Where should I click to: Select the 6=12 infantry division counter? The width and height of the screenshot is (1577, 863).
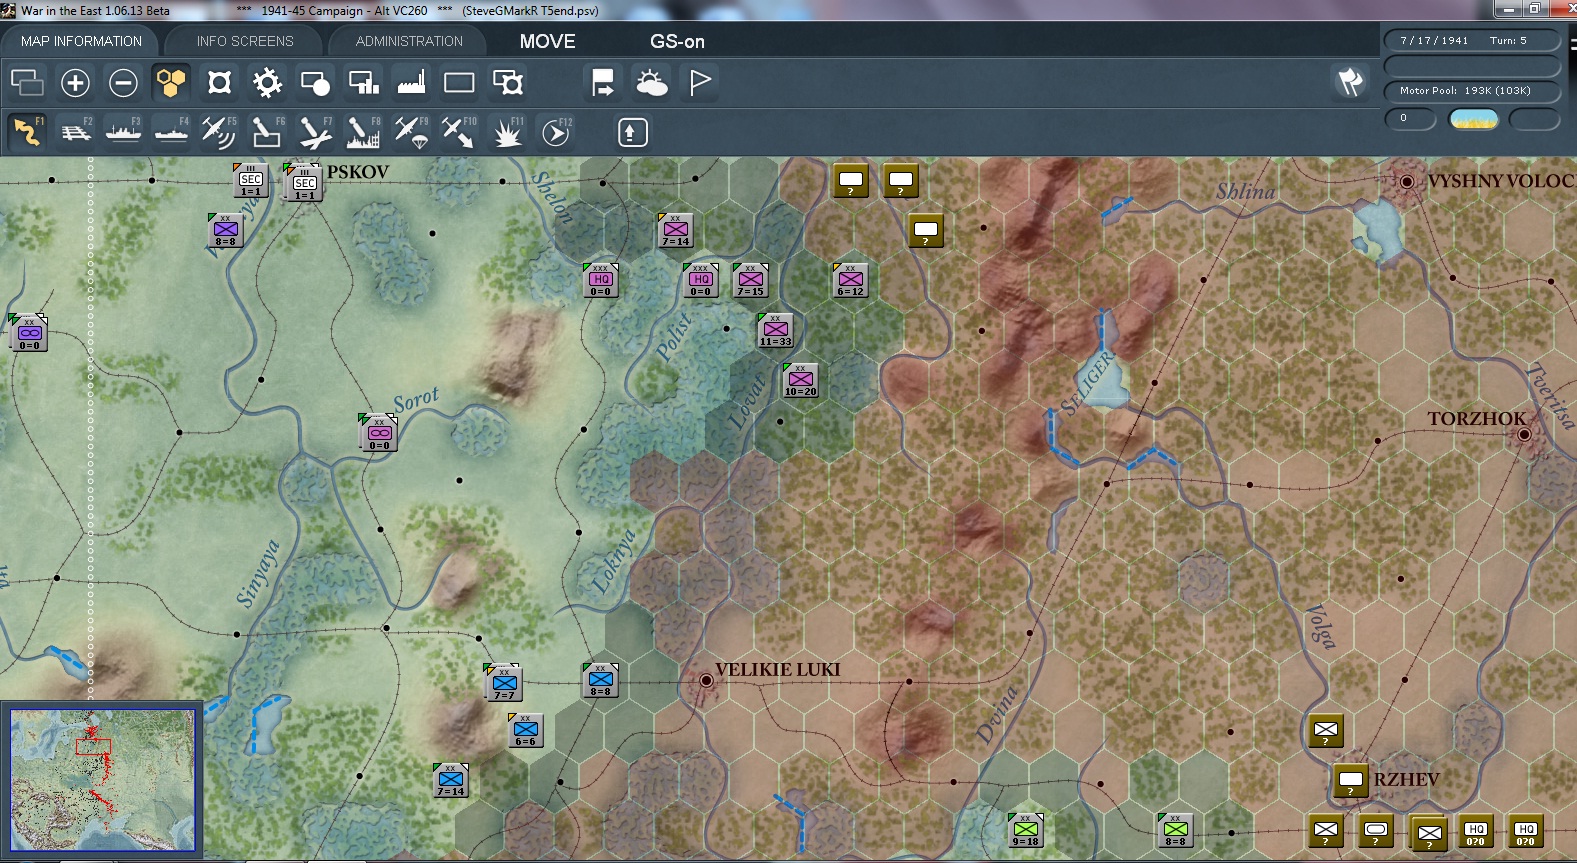tap(850, 280)
